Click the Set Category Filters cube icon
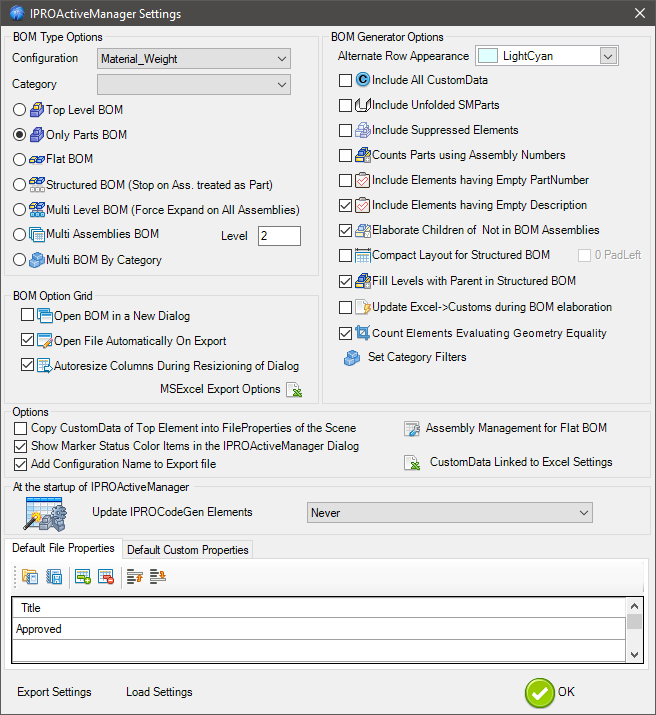Screen dimensions: 656x715 coord(352,358)
